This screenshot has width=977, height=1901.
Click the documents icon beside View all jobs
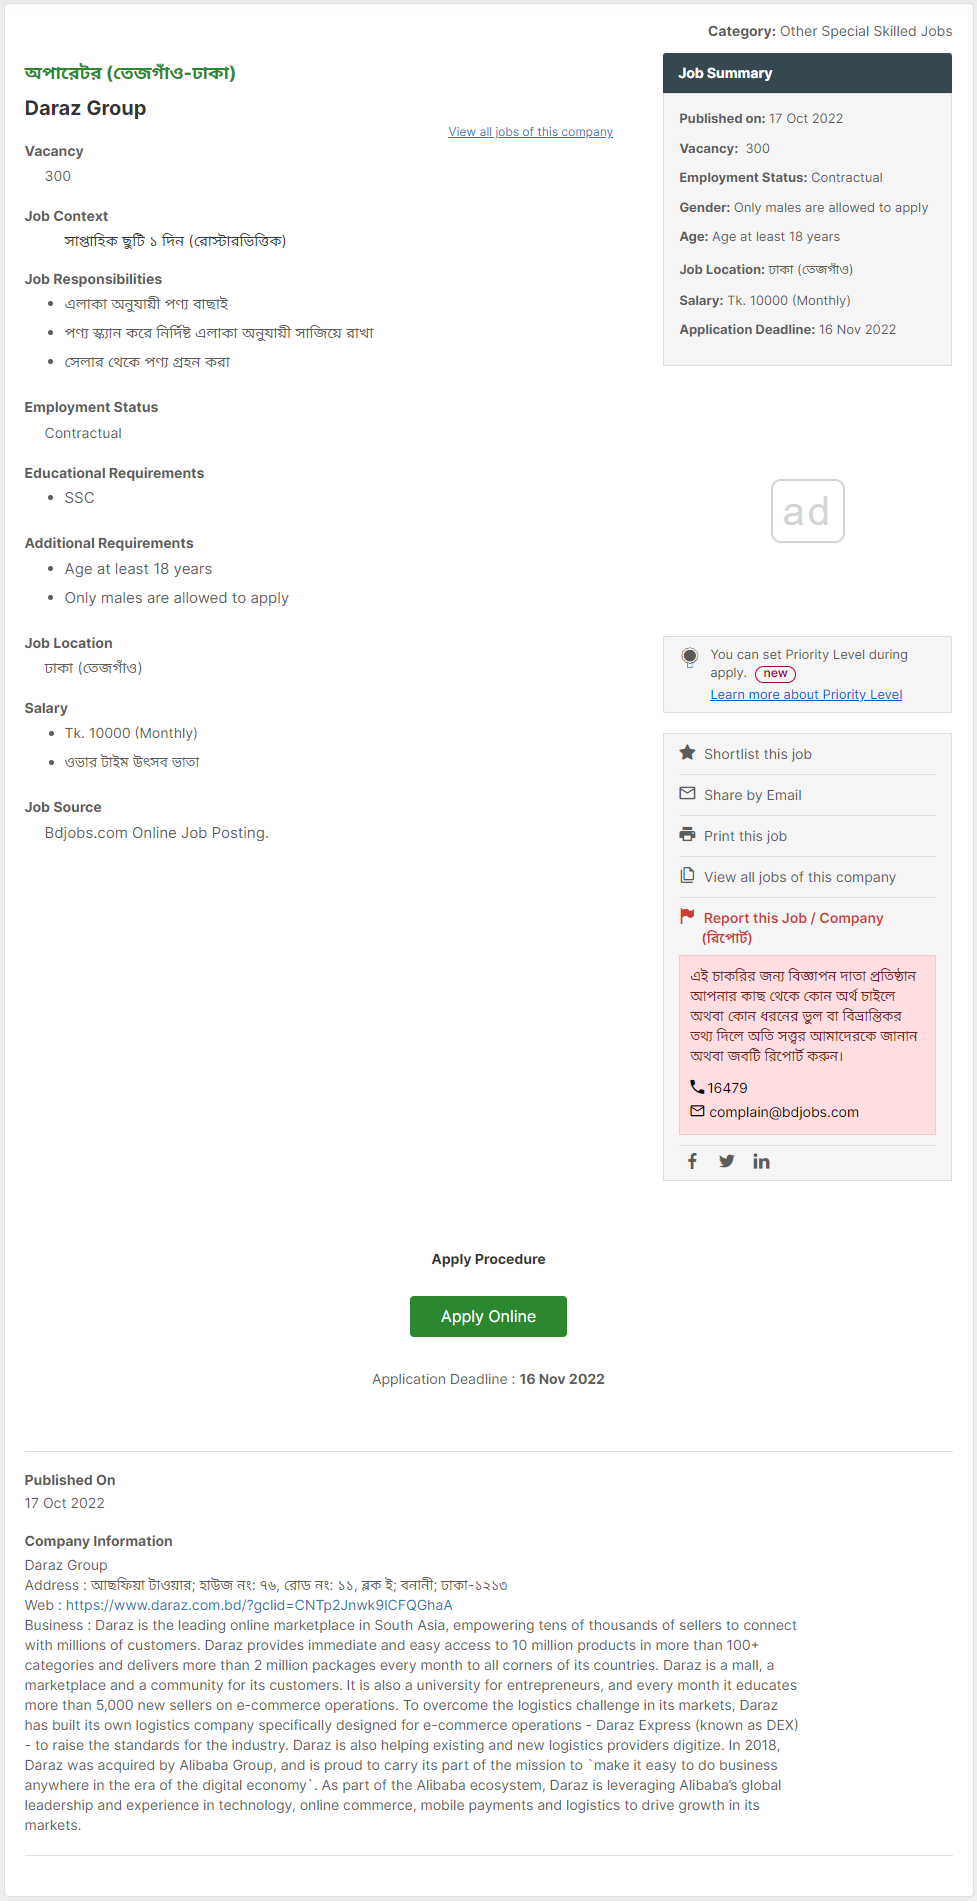click(x=687, y=876)
